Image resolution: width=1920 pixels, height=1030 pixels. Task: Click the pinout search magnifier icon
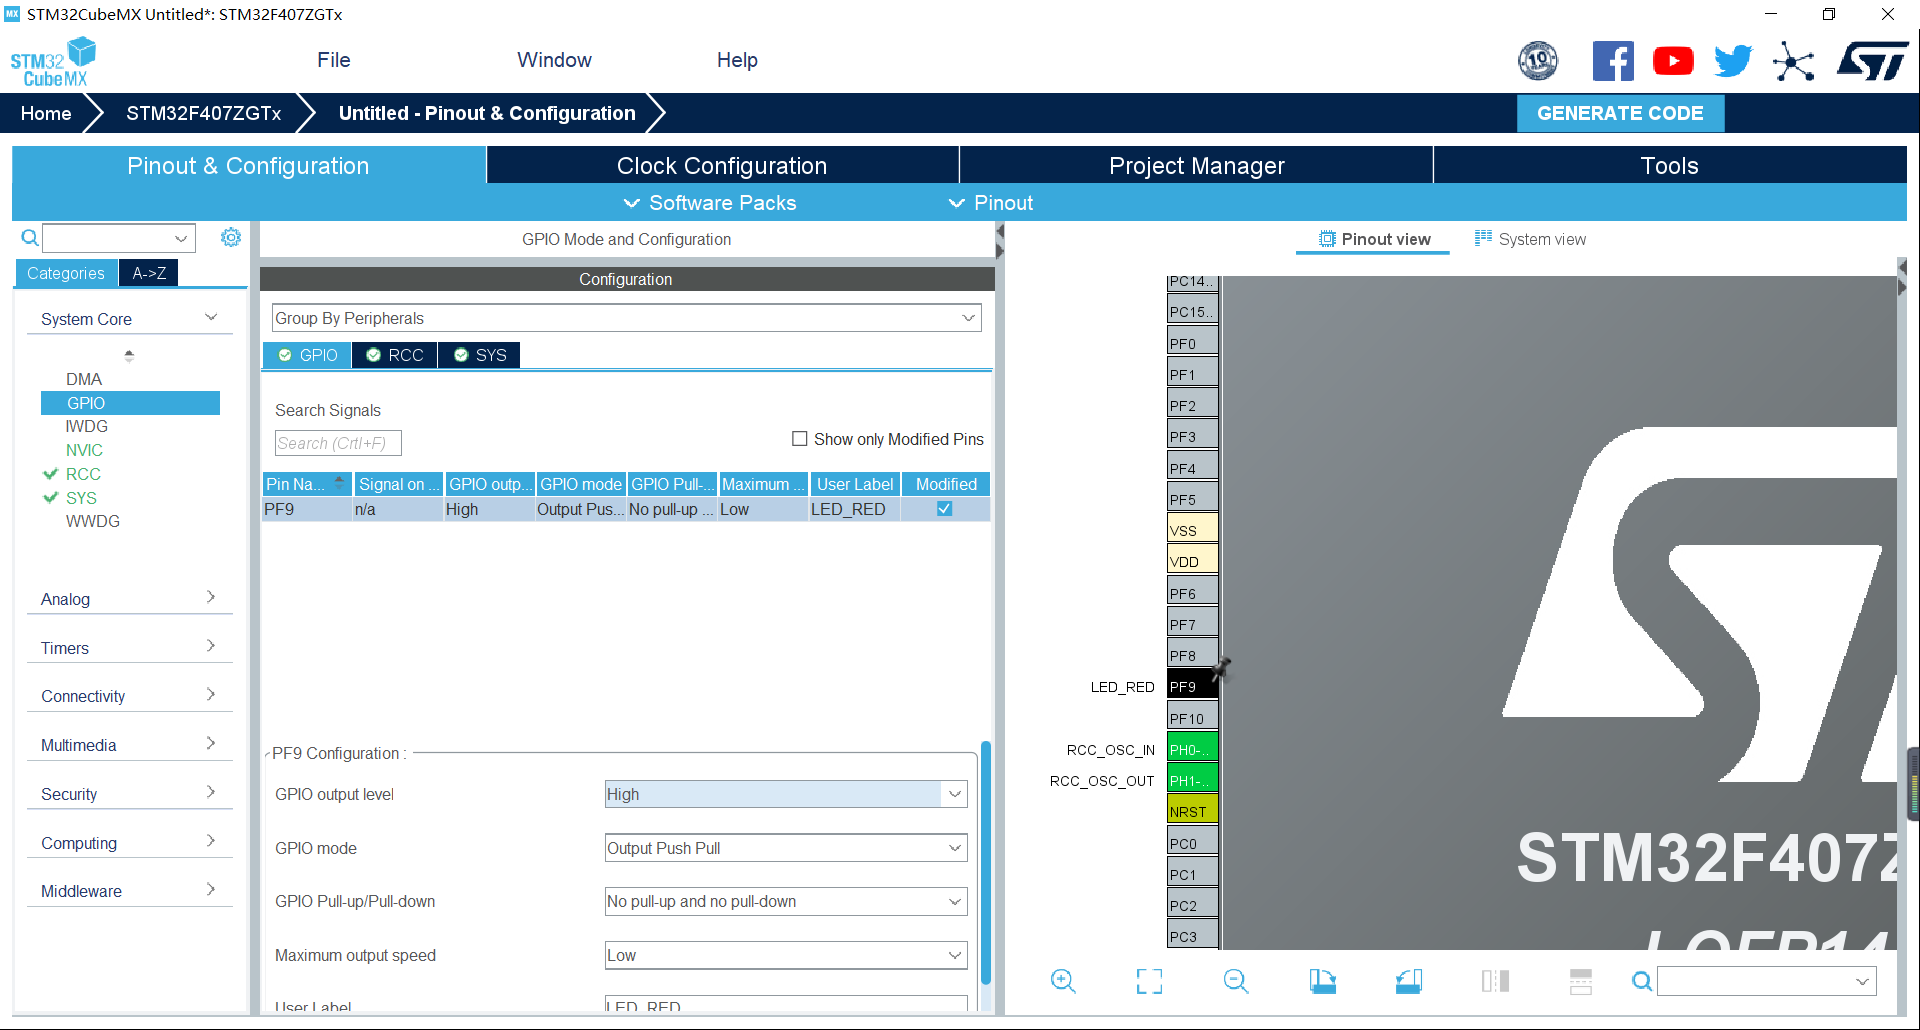pos(1641,981)
